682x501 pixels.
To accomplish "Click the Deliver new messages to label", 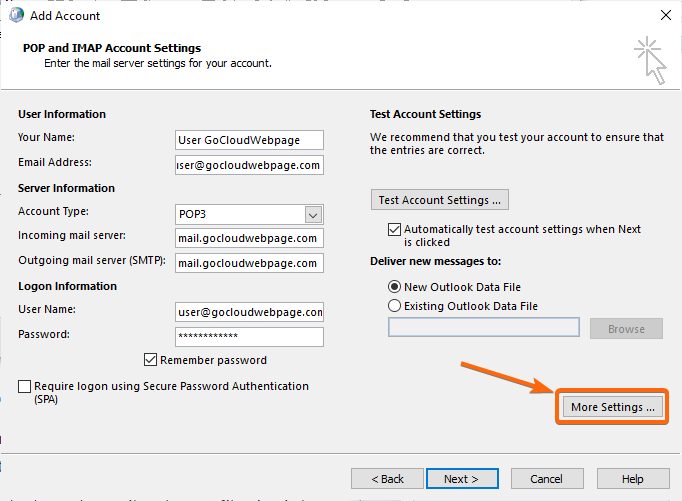I will click(435, 261).
